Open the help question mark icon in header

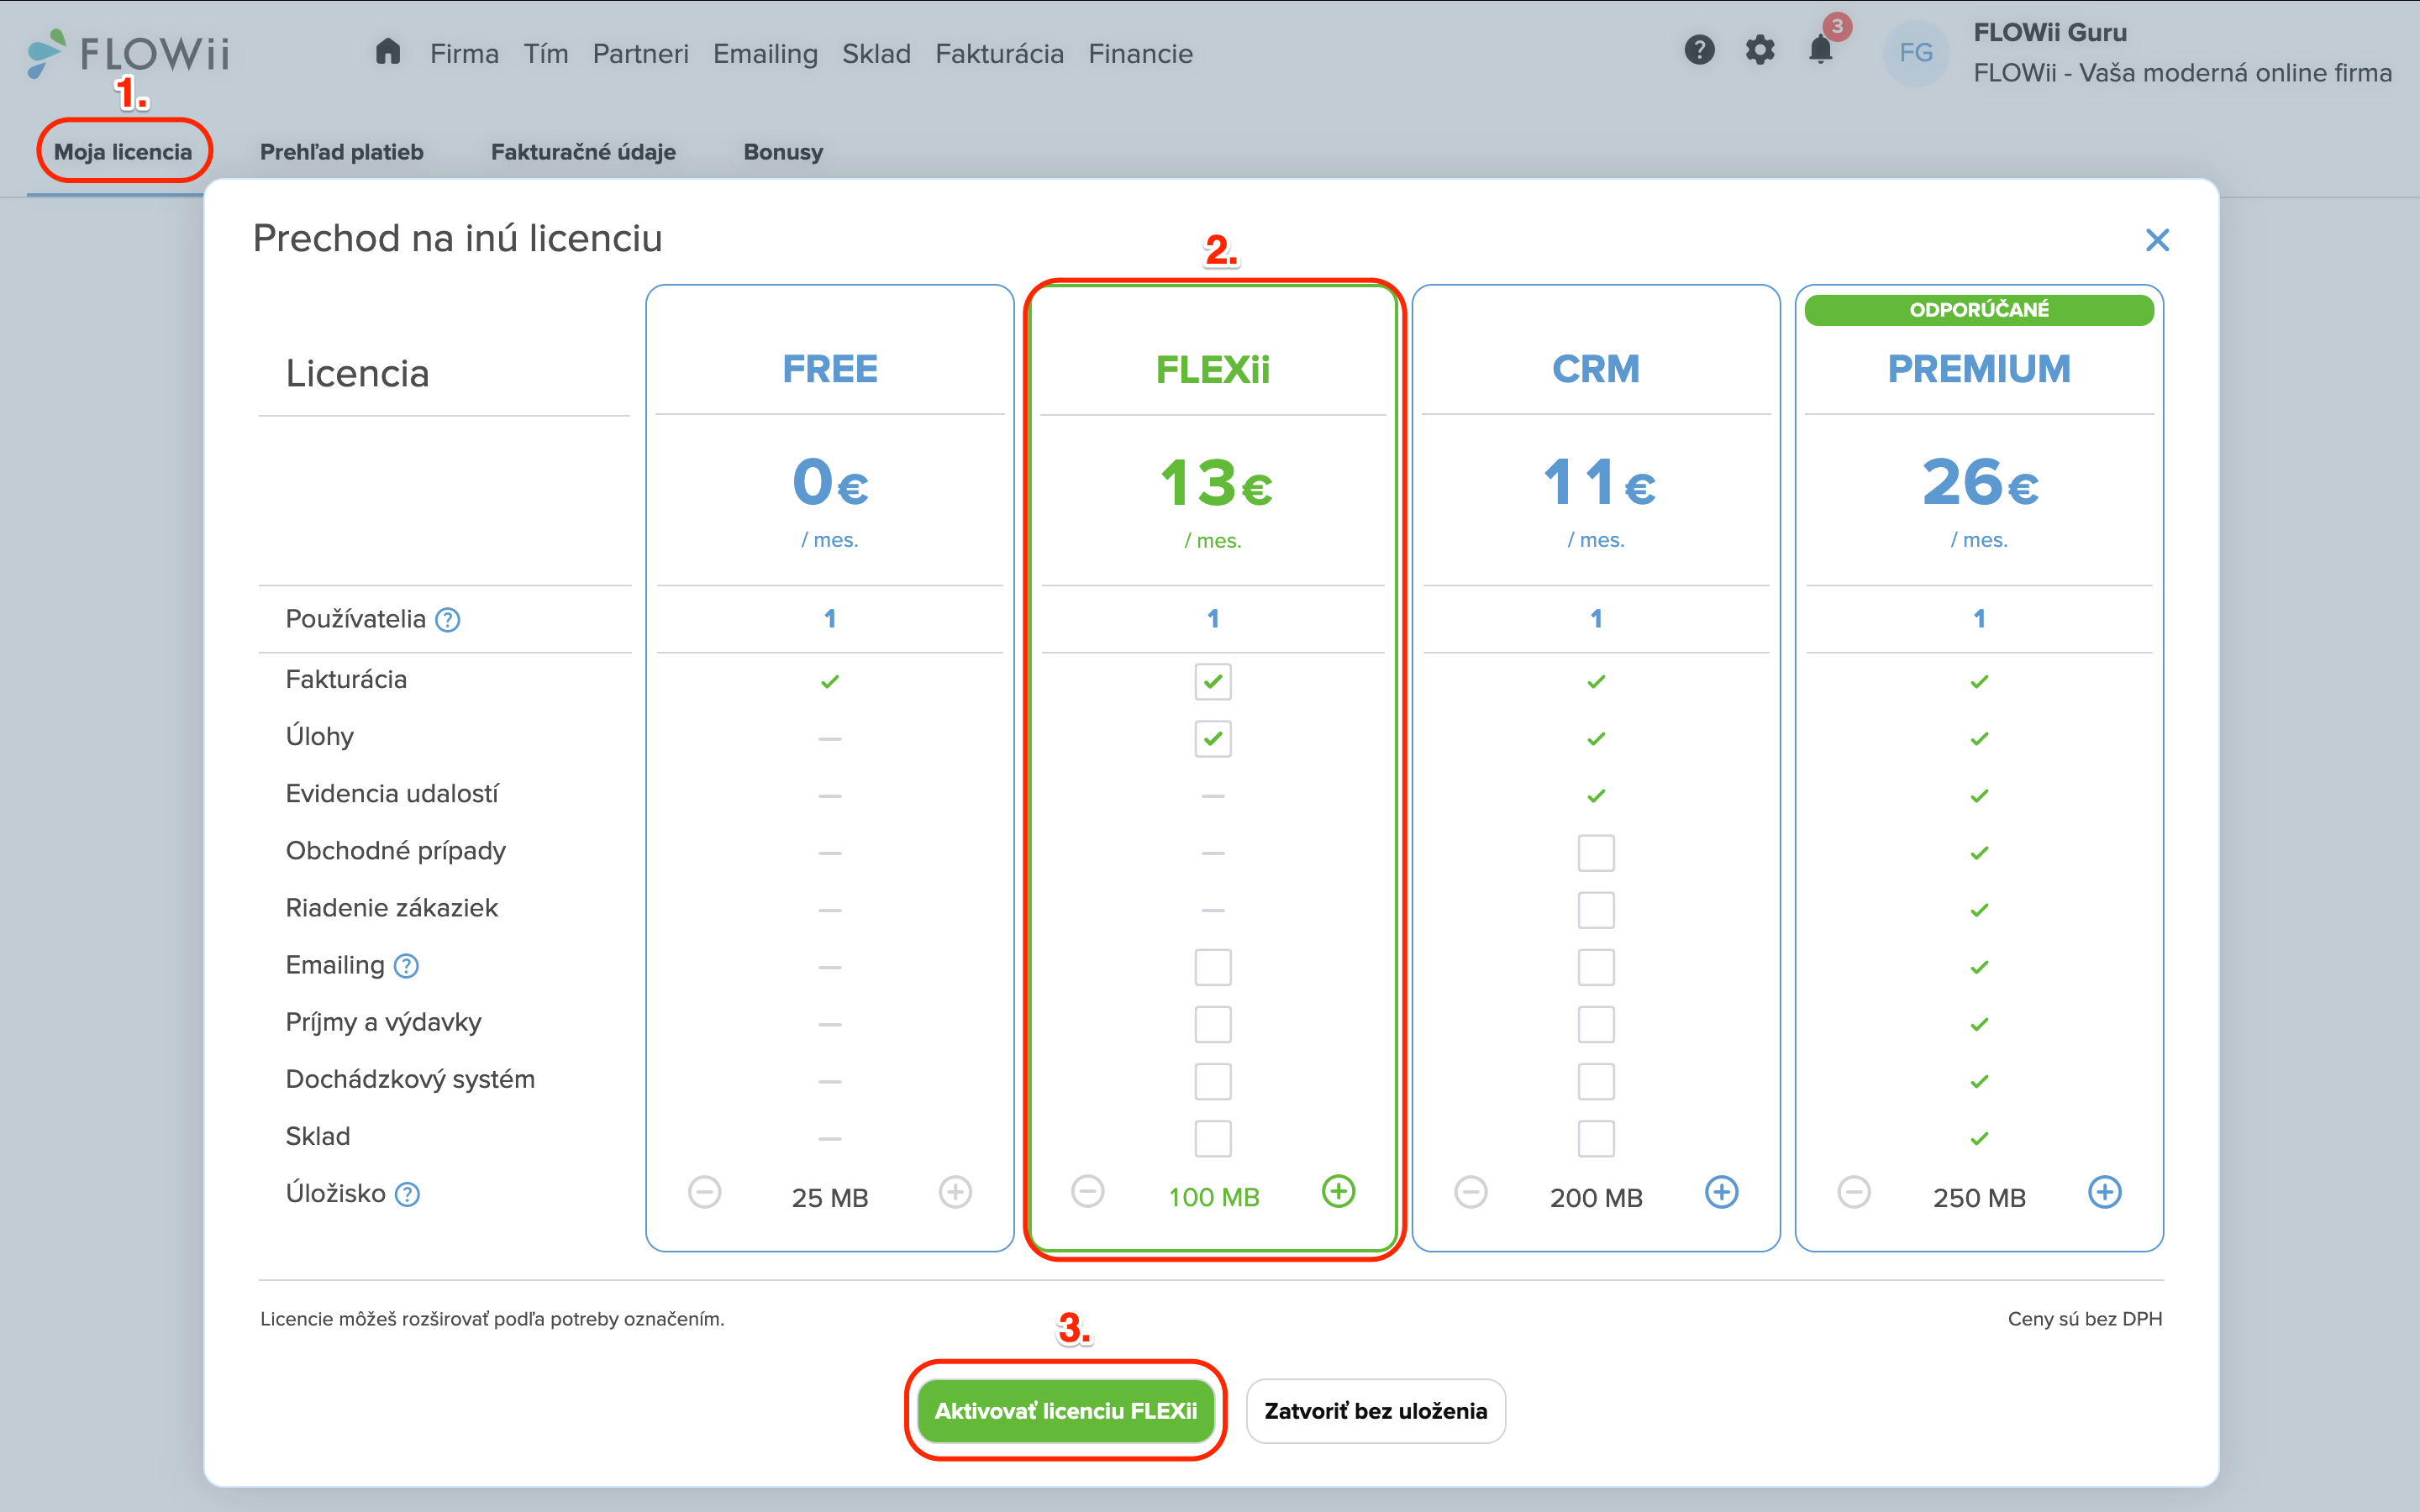1699,50
